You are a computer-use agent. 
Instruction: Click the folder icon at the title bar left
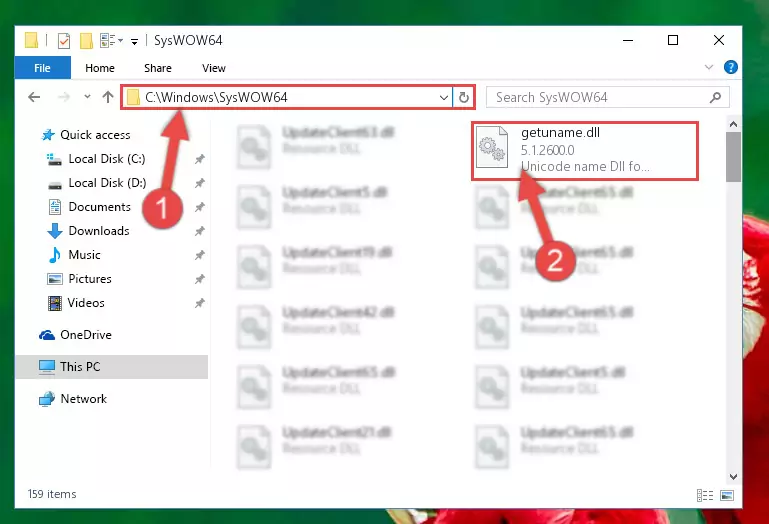click(31, 40)
